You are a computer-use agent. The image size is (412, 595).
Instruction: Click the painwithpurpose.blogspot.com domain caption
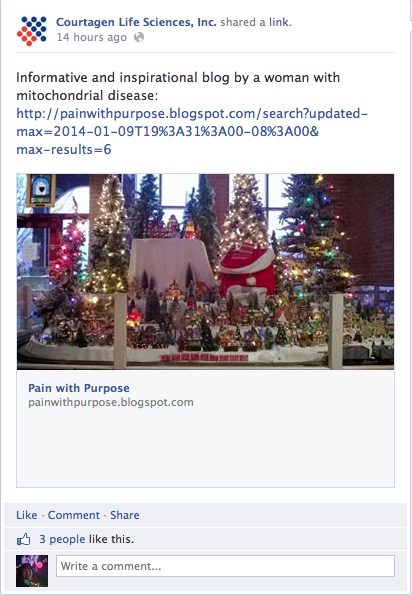(x=111, y=402)
